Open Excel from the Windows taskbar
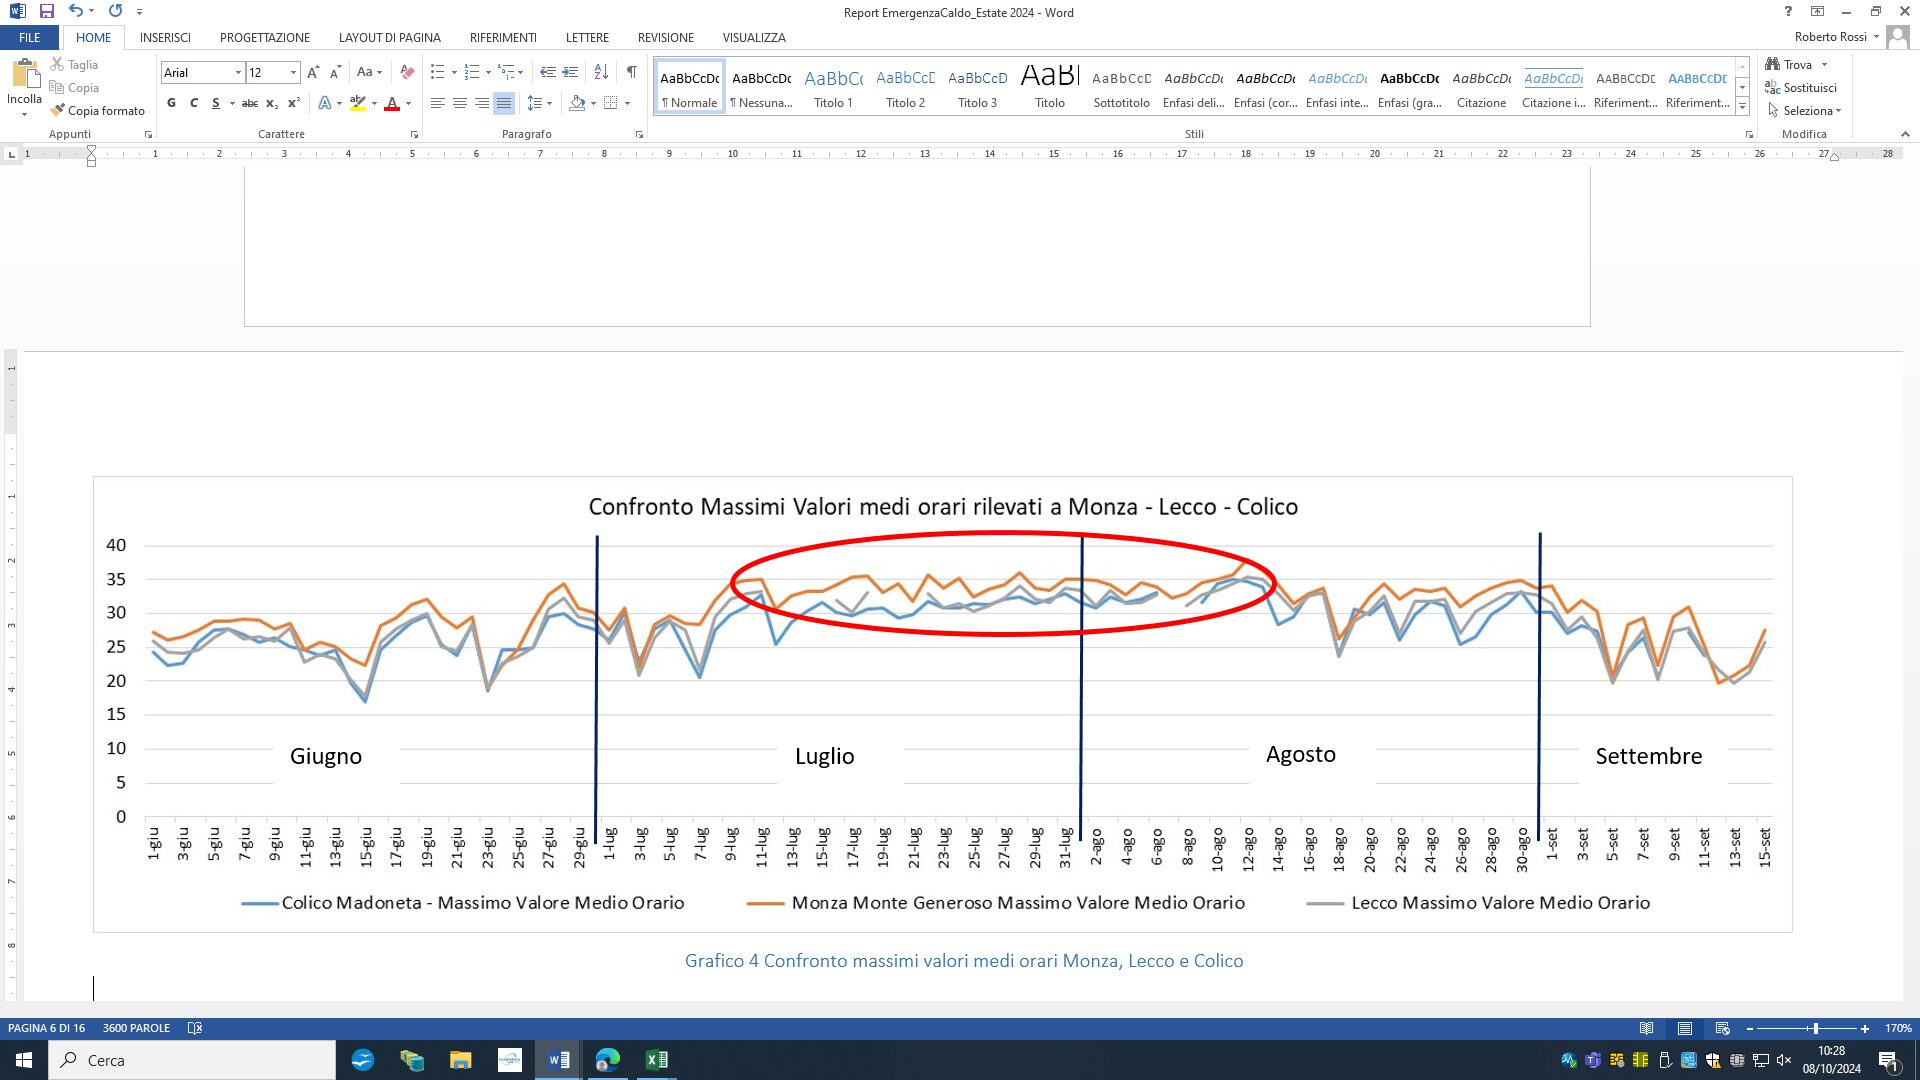 coord(656,1060)
